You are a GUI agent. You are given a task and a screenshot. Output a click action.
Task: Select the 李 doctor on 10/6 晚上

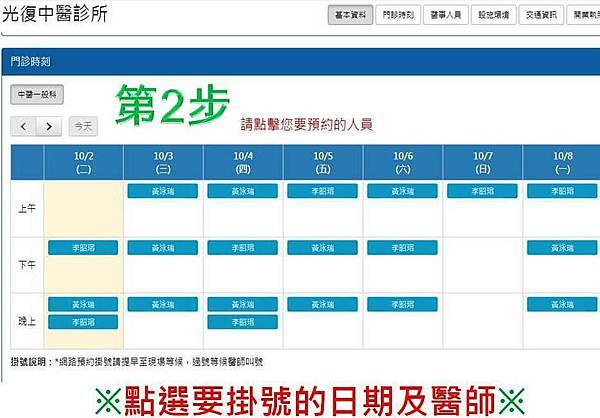(402, 304)
